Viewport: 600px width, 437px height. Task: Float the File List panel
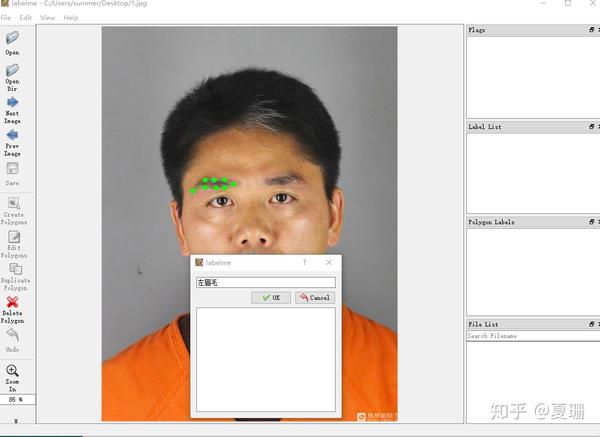coord(592,324)
